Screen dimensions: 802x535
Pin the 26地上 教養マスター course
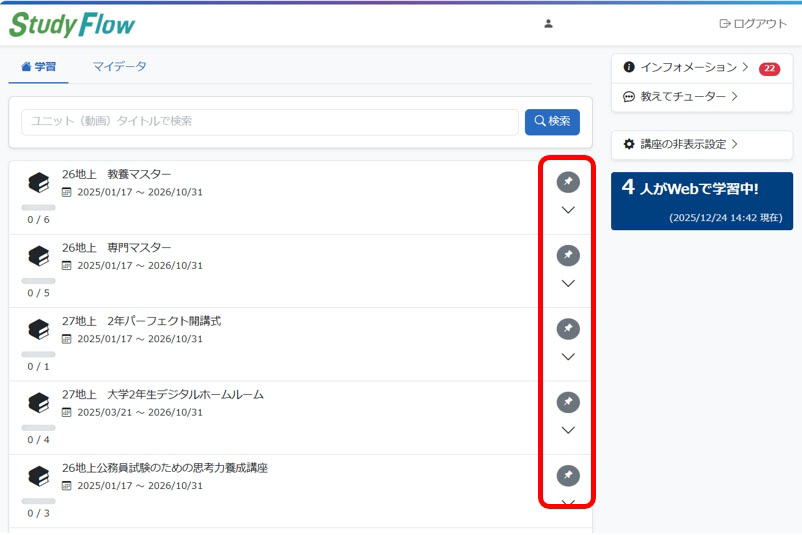568,182
